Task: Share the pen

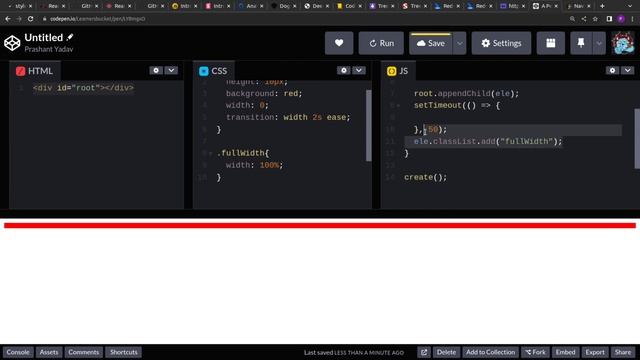Action: pos(623,352)
